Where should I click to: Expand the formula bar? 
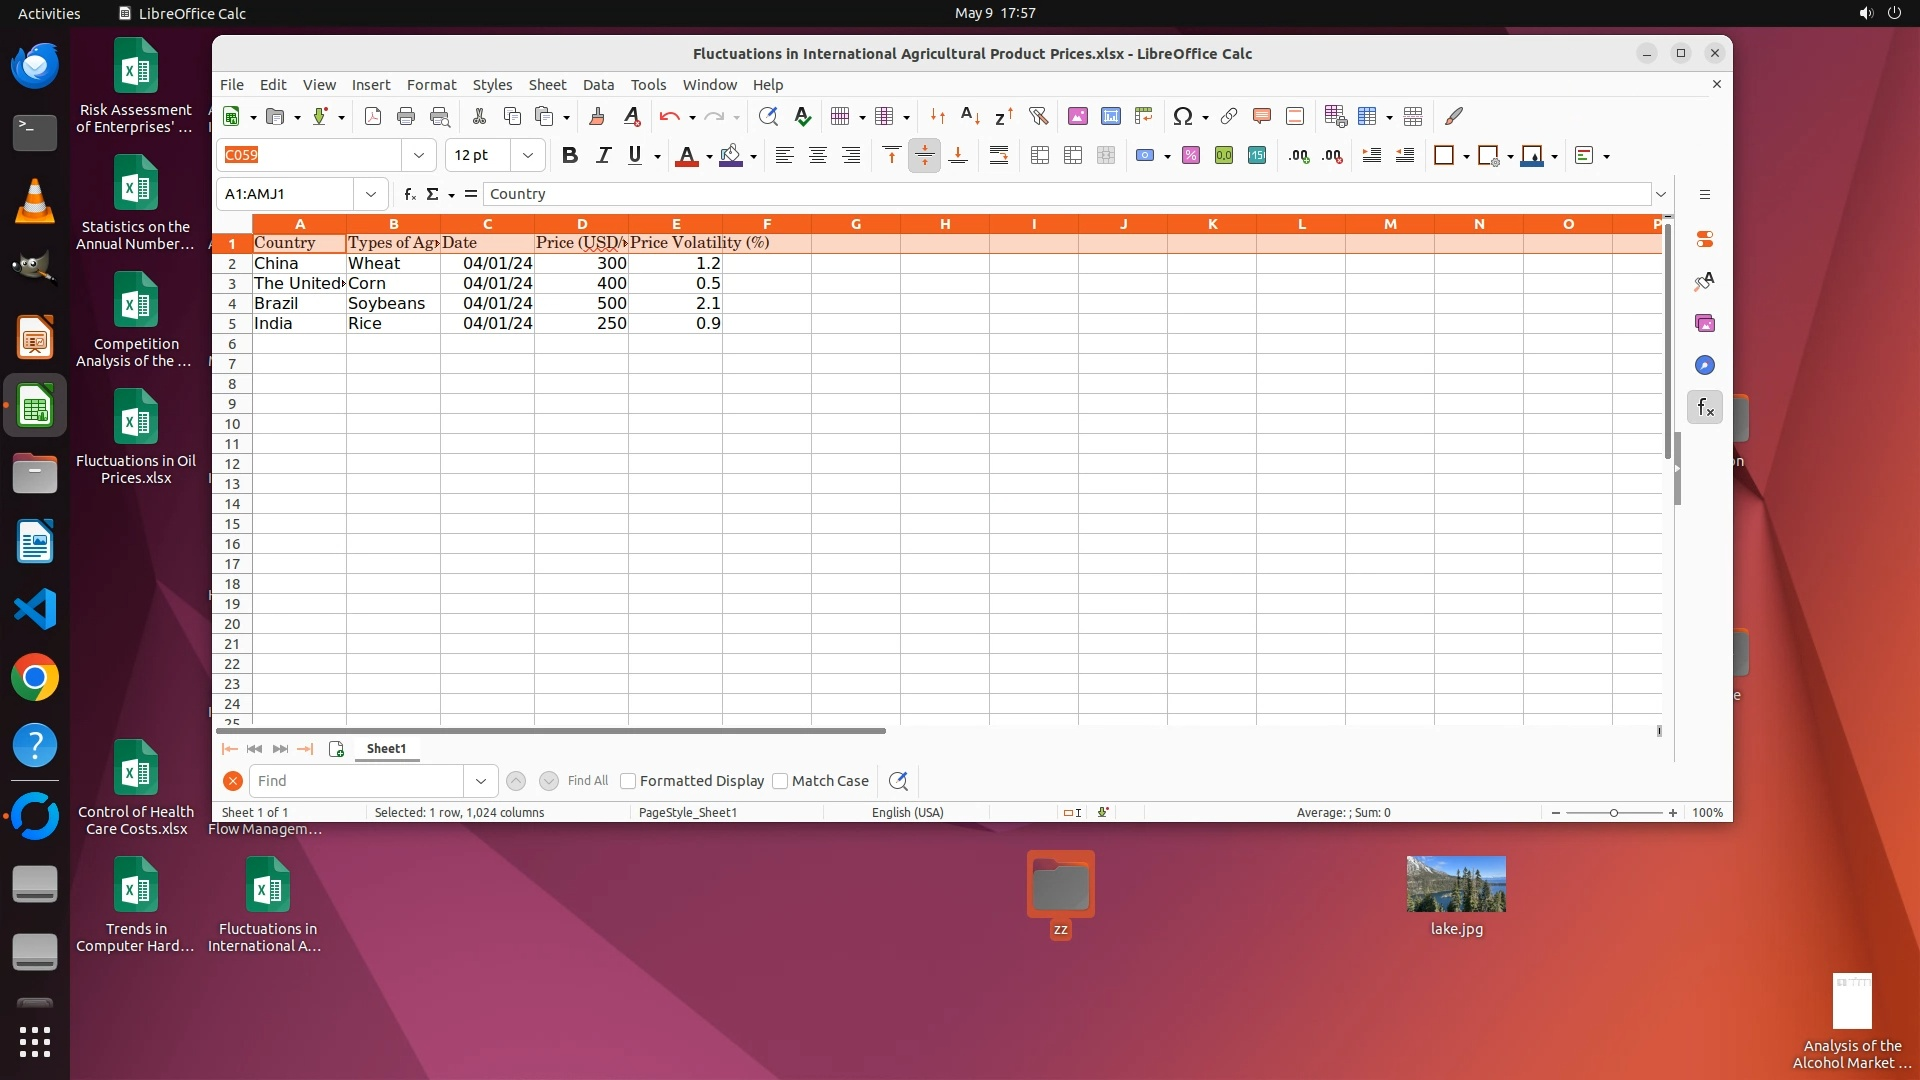(x=1661, y=195)
